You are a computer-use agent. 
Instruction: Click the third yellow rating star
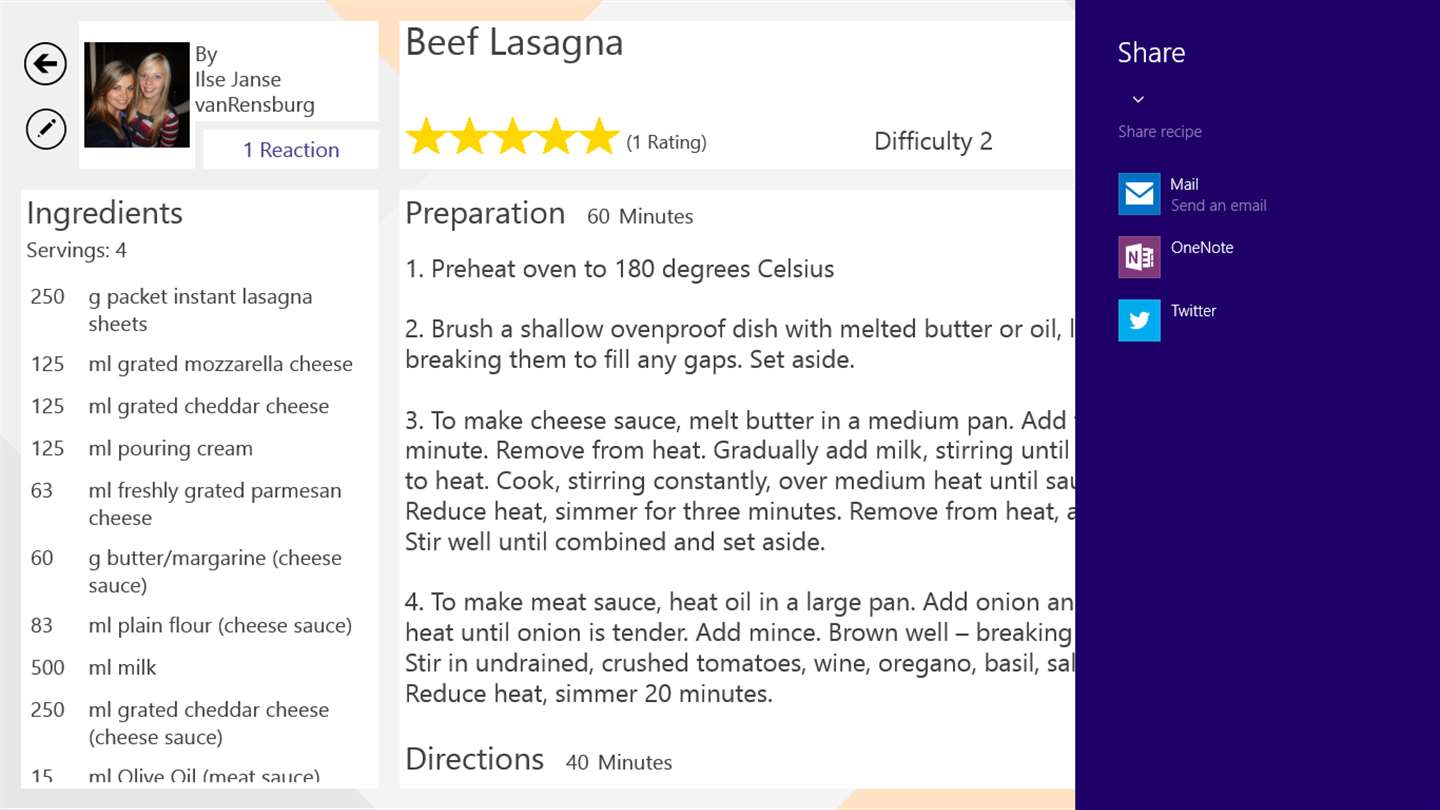tap(512, 137)
